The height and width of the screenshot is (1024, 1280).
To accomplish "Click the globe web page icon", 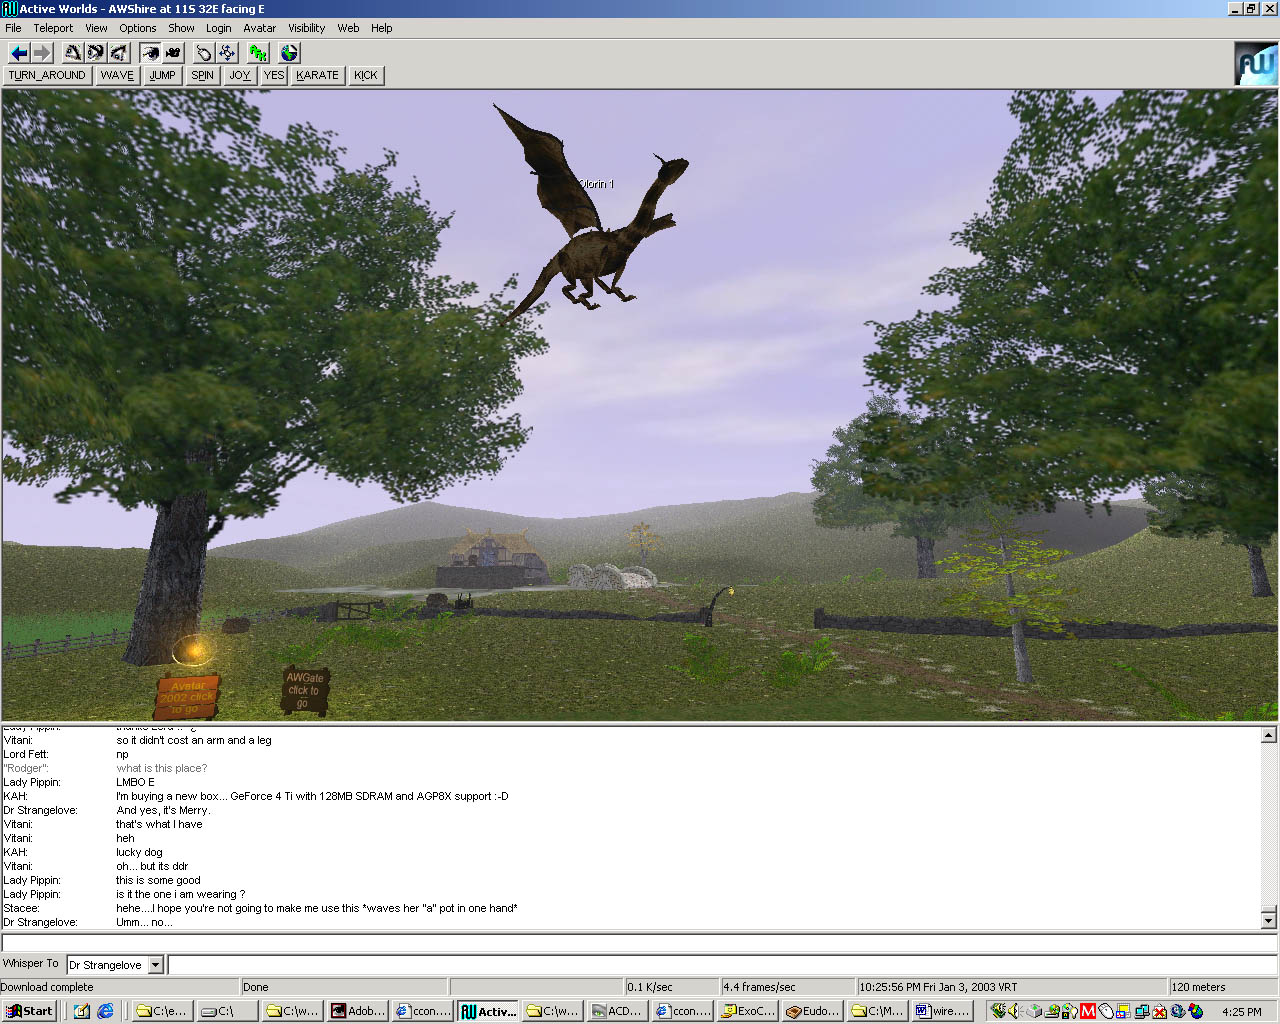I will coord(289,53).
